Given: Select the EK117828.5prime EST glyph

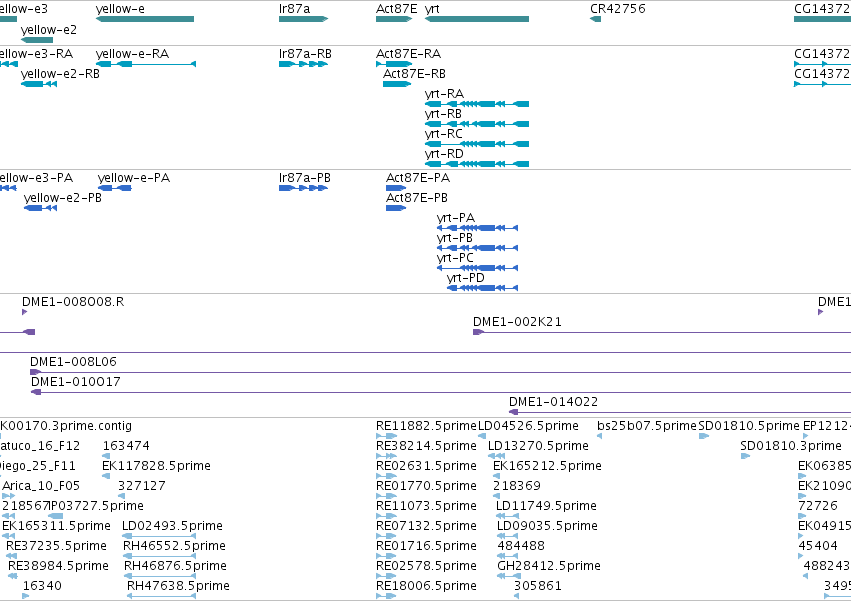Looking at the screenshot, I should [106, 476].
